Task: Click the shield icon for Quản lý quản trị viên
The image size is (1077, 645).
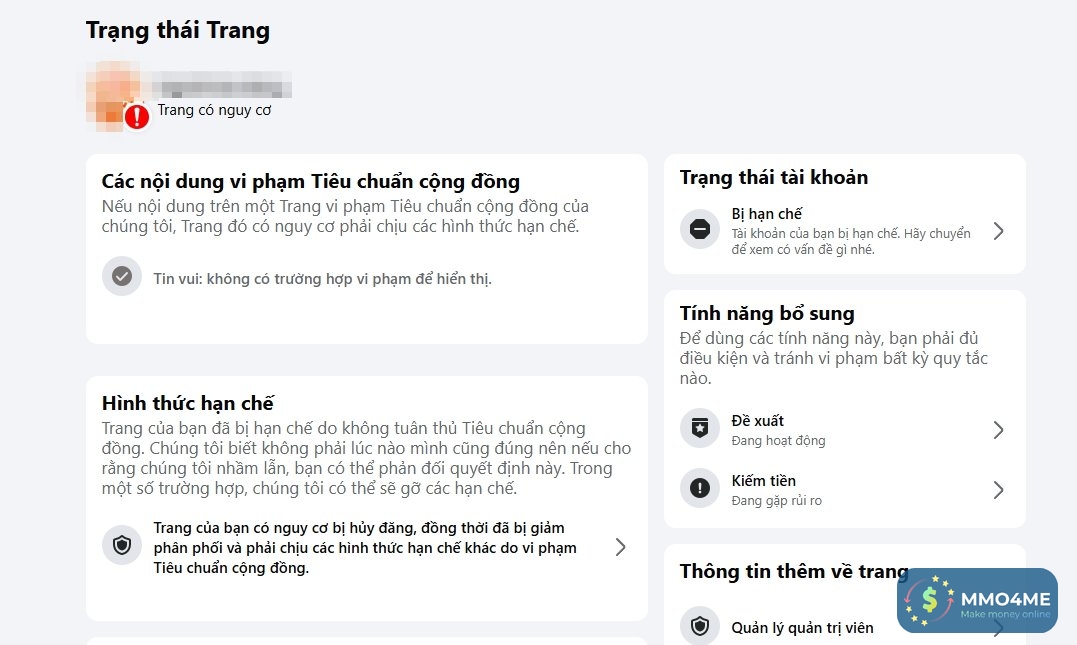Action: pos(700,627)
